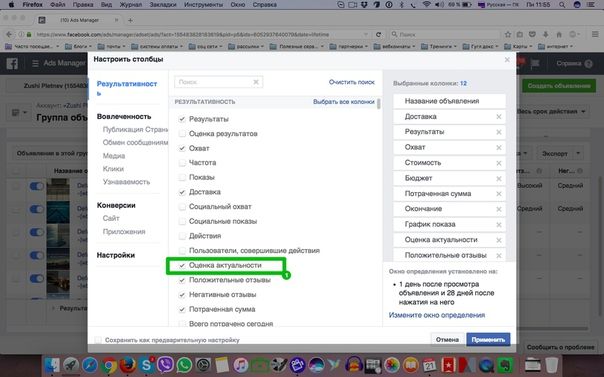Open the Закладки menu
Image resolution: width=604 pixels, height=377 pixels.
coord(163,5)
